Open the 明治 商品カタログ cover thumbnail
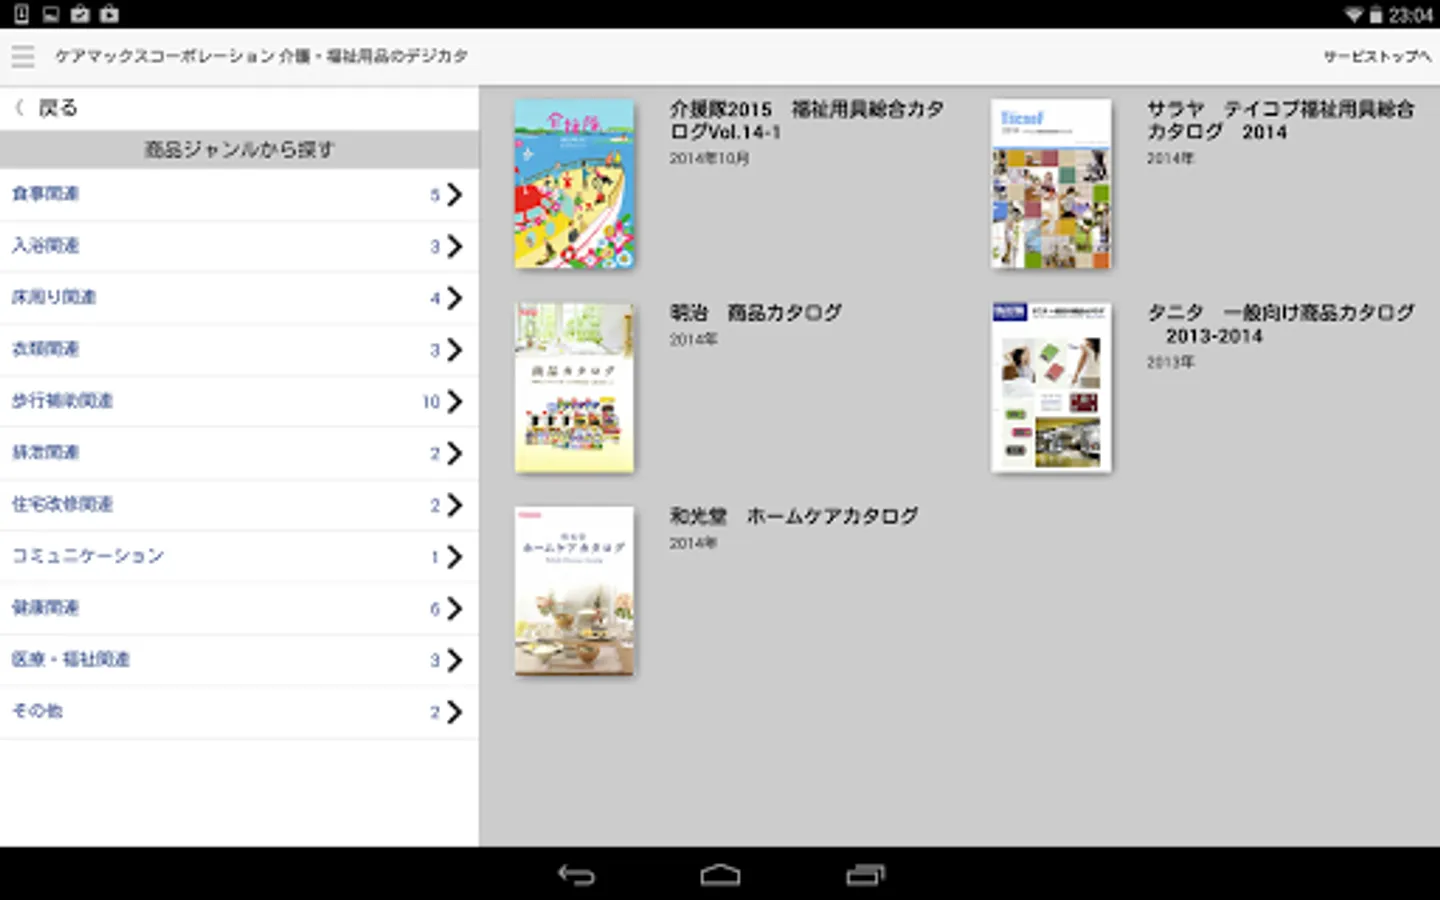Image resolution: width=1440 pixels, height=900 pixels. [x=574, y=387]
